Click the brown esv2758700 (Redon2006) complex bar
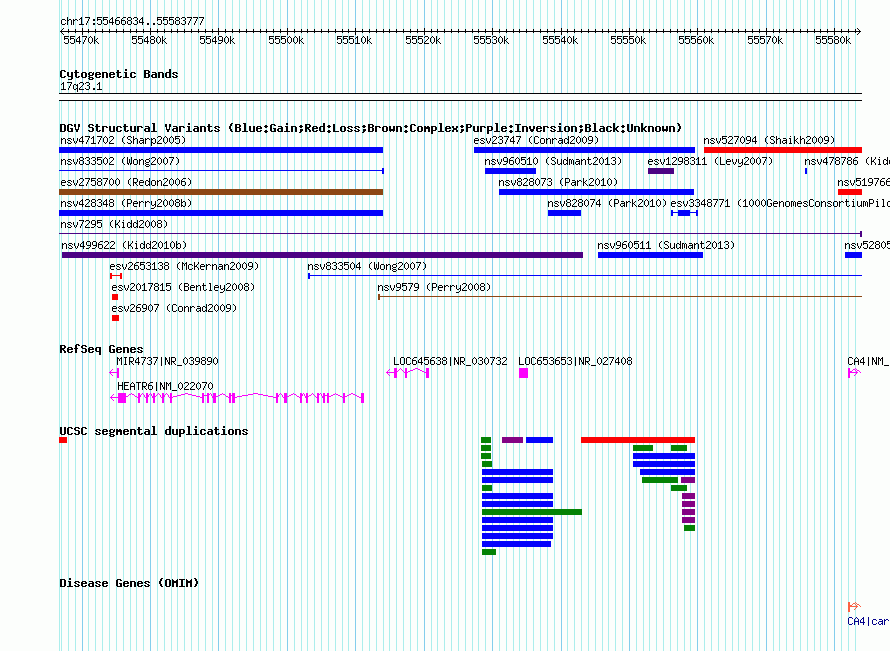Screen dimensions: 890x651 coord(221,192)
